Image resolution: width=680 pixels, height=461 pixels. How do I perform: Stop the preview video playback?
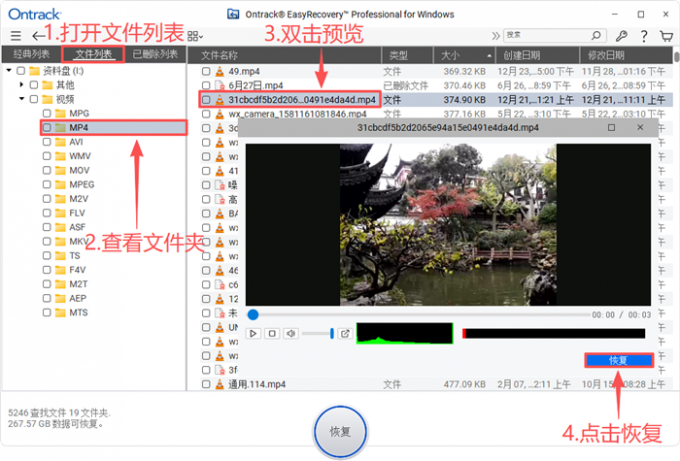(272, 333)
